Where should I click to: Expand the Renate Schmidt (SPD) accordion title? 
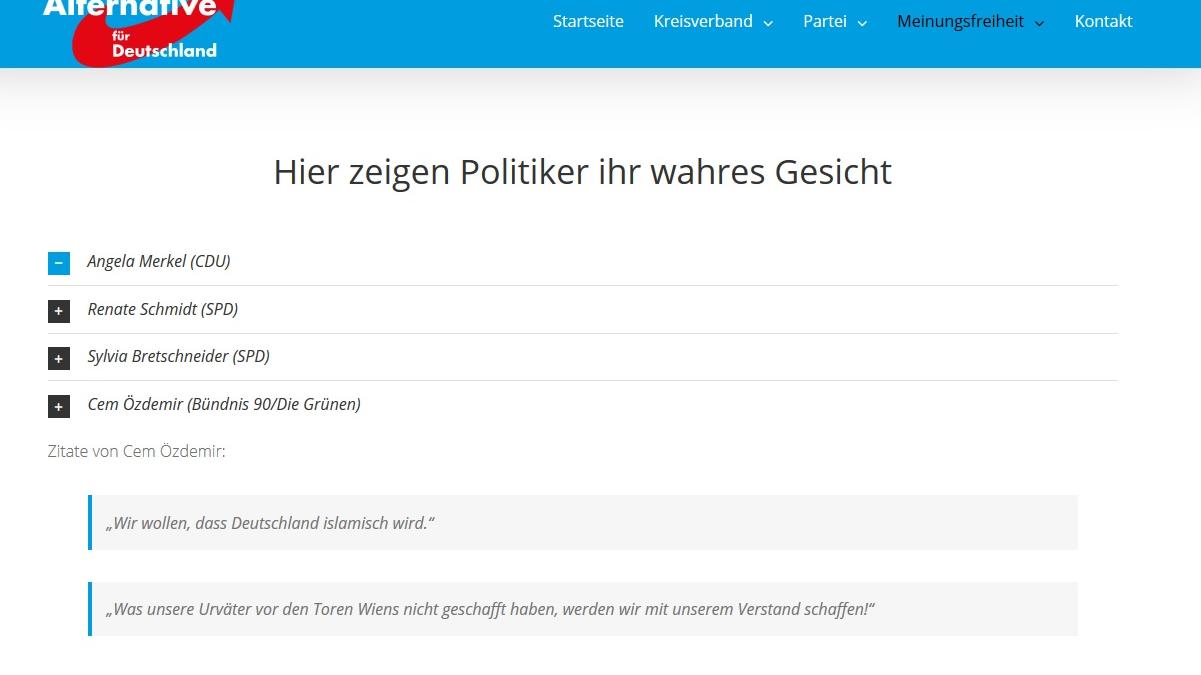(163, 309)
